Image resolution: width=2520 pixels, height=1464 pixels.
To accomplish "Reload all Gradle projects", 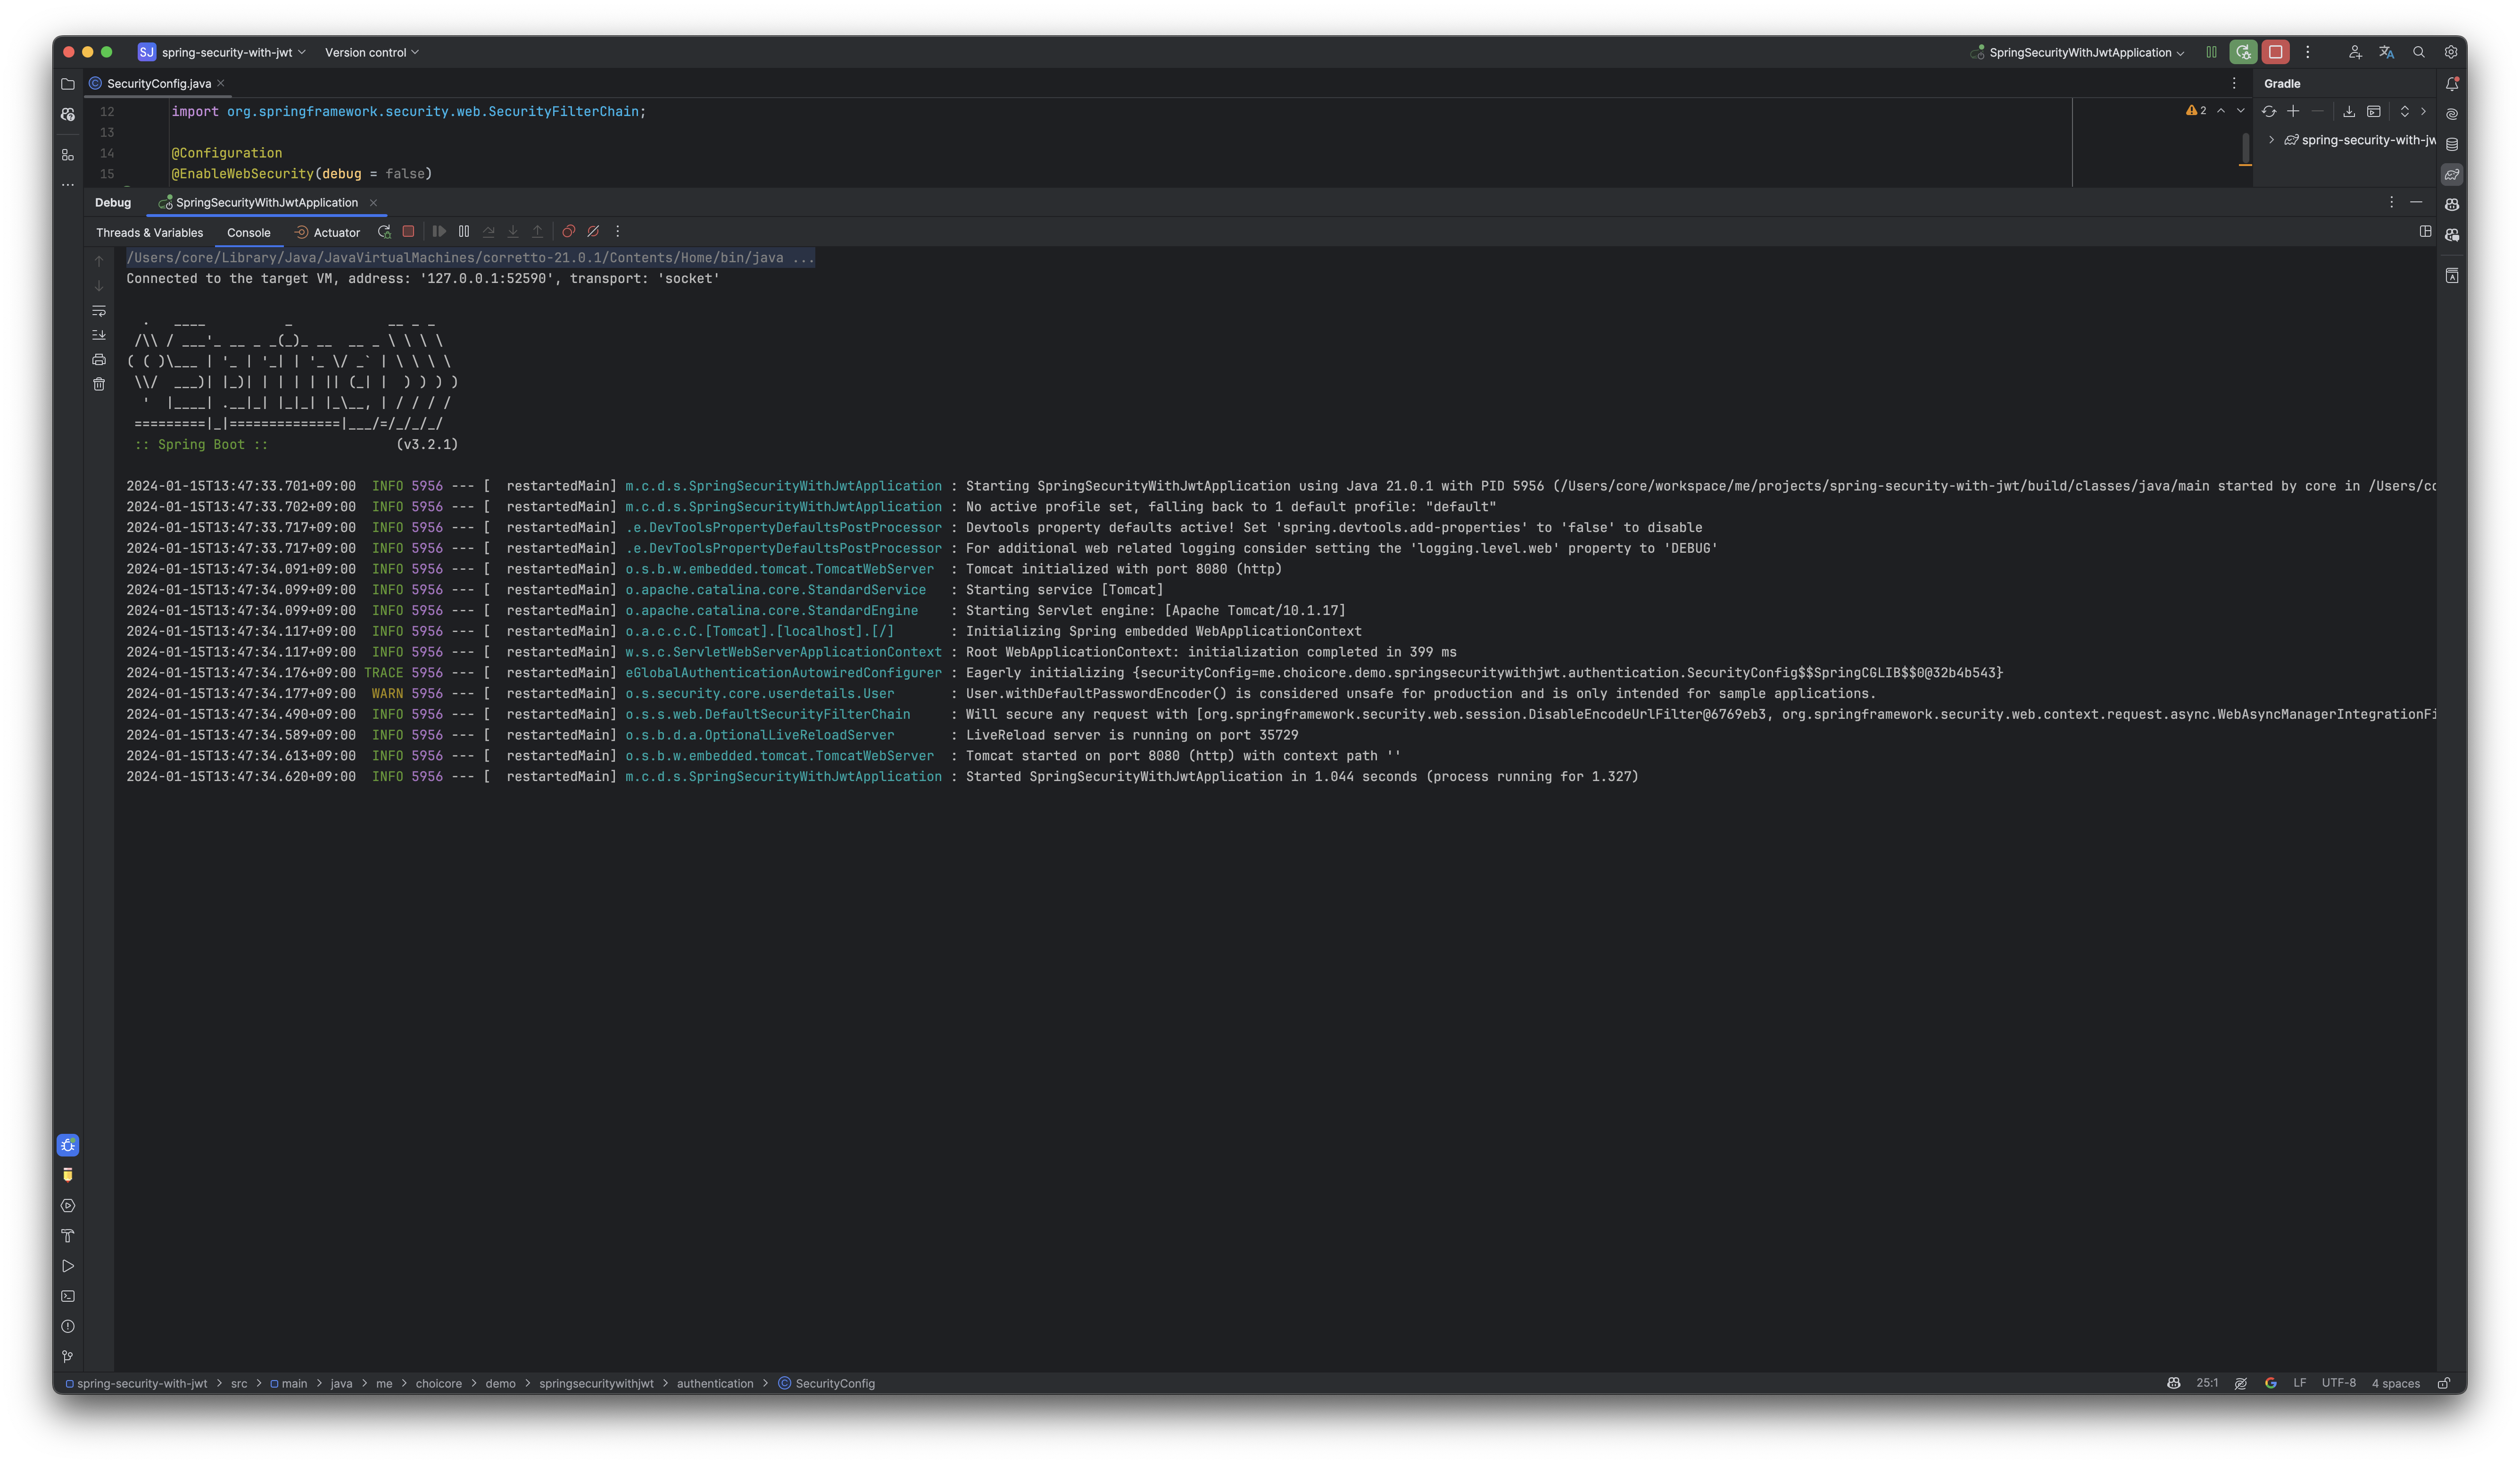I will coord(2268,111).
